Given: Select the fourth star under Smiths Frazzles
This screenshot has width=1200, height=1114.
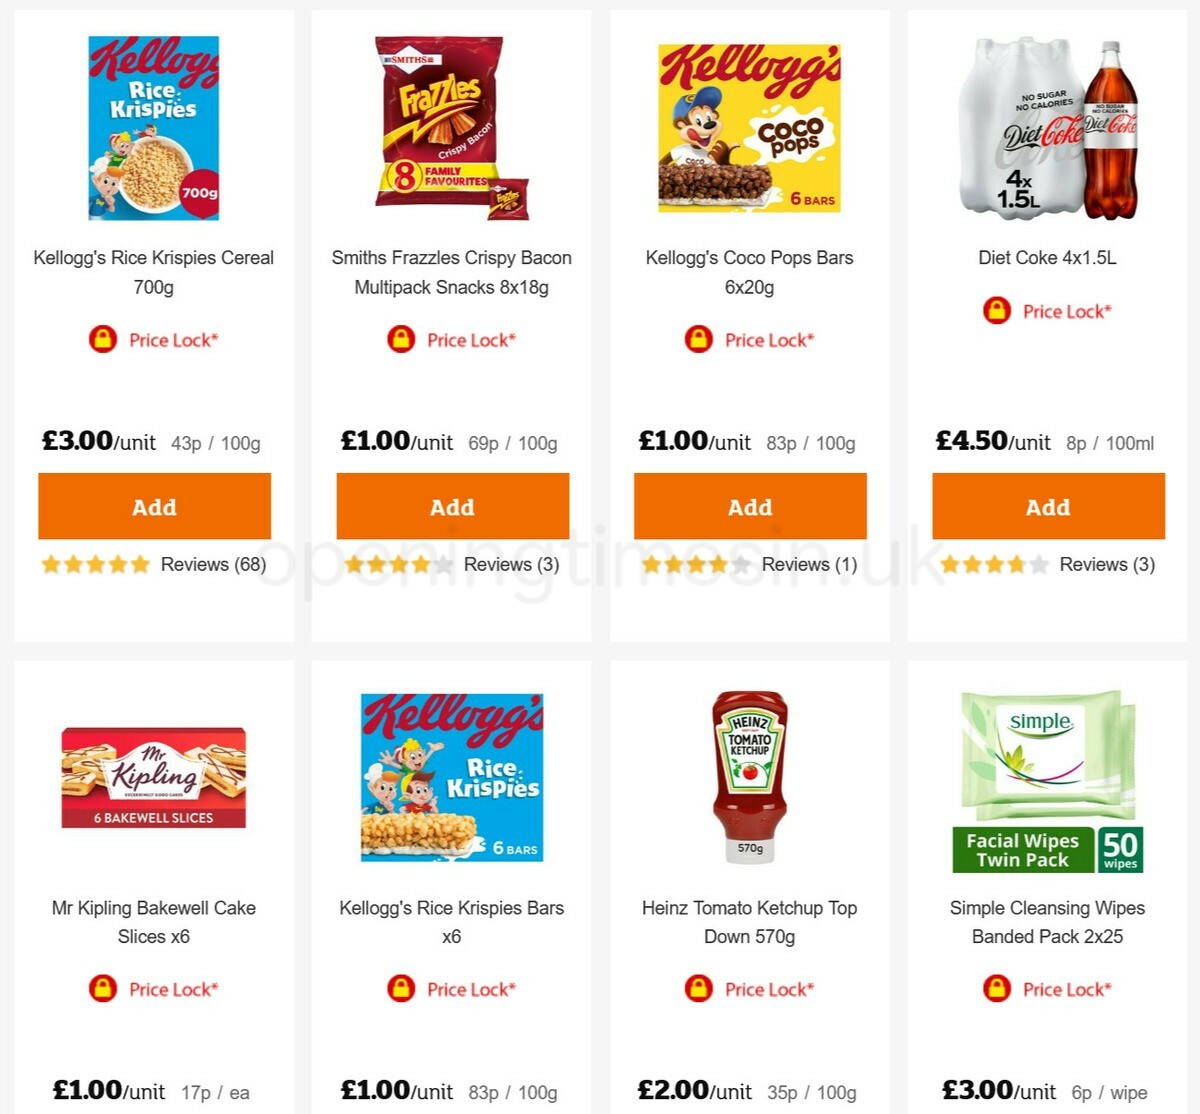Looking at the screenshot, I should 420,564.
